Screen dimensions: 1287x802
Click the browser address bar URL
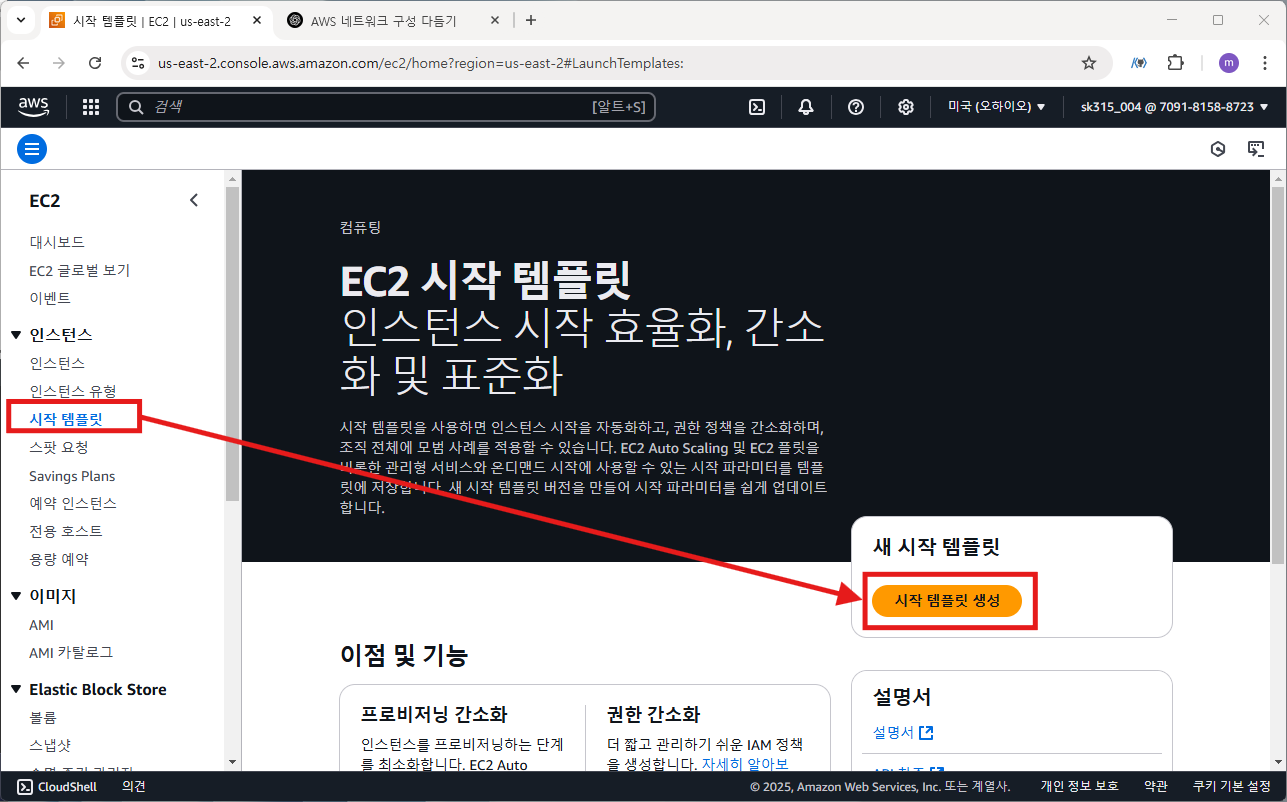pos(421,63)
